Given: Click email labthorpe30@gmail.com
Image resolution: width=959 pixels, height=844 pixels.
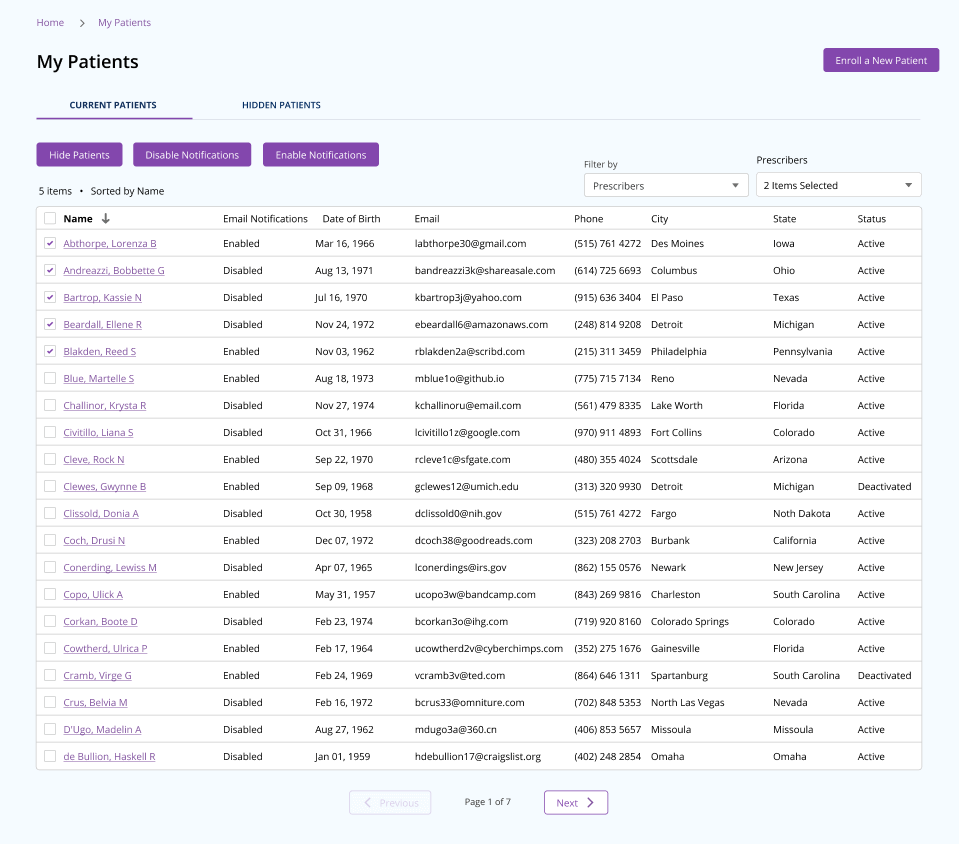Looking at the screenshot, I should (x=470, y=243).
